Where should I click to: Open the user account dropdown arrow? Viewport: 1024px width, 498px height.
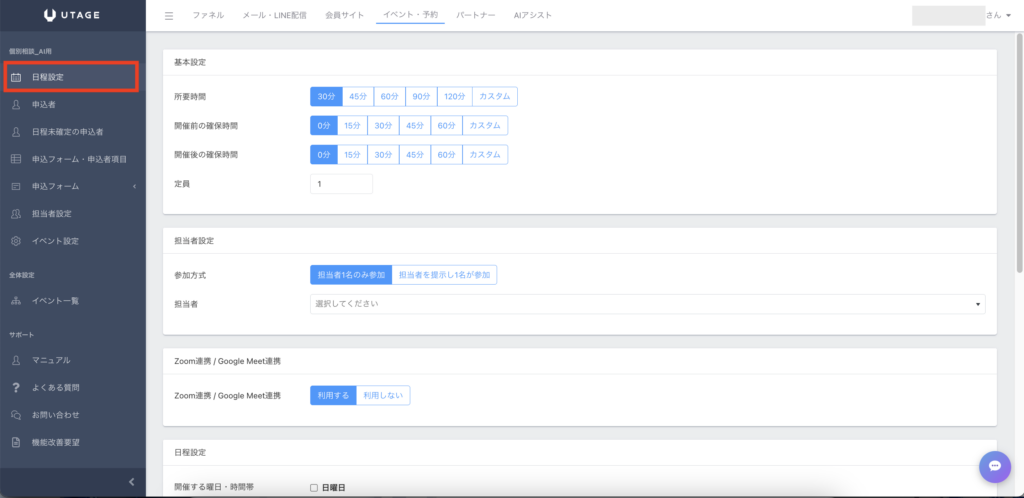(x=1008, y=16)
